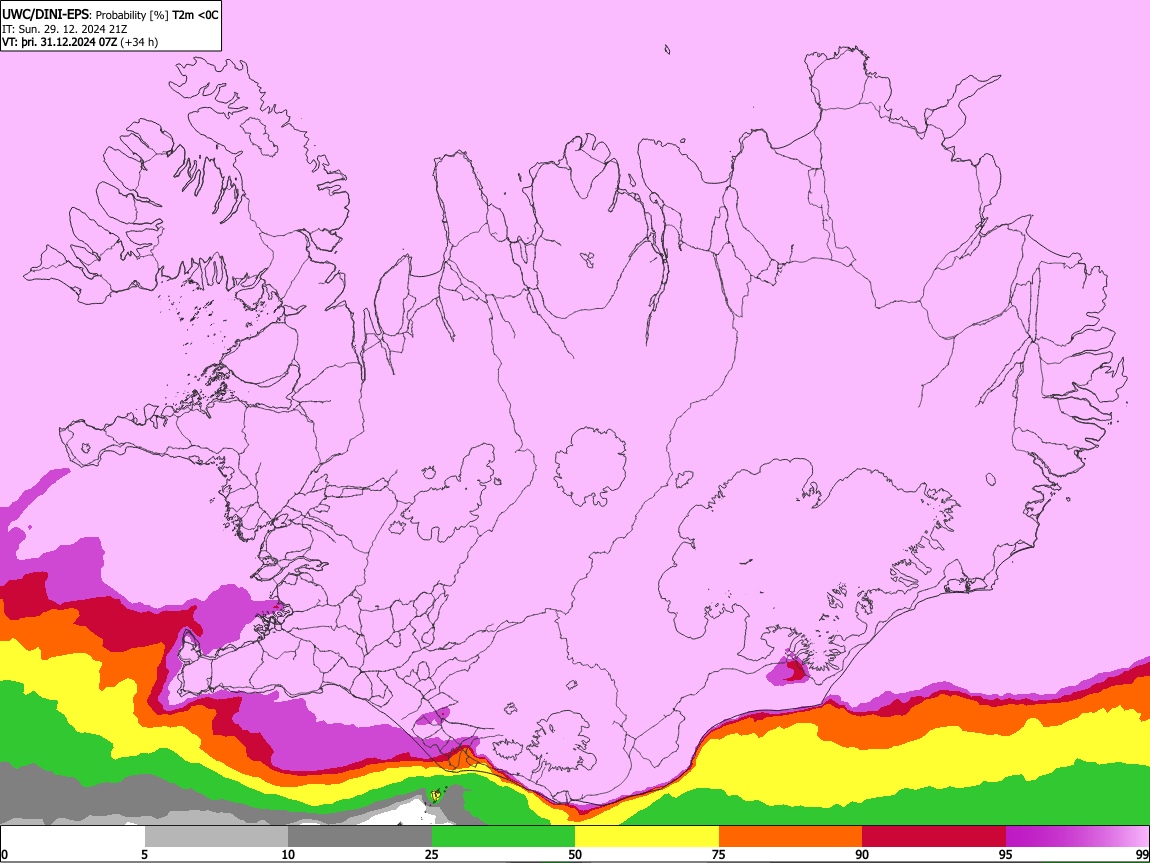Click the IT: Sun. 29. 12. 2024 21Z line

[x=65, y=29]
